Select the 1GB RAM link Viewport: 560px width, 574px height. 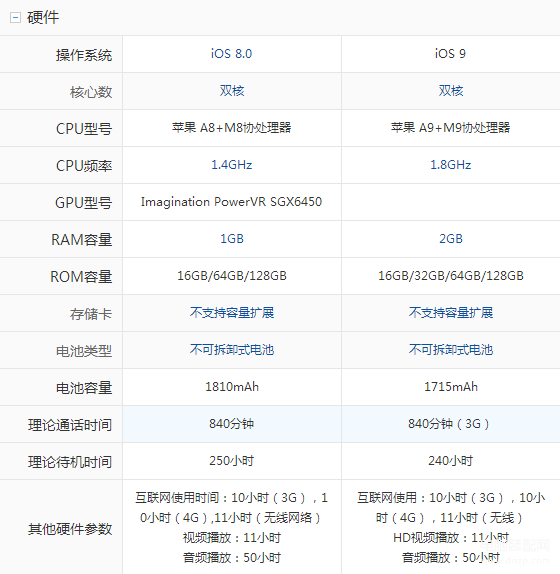232,239
